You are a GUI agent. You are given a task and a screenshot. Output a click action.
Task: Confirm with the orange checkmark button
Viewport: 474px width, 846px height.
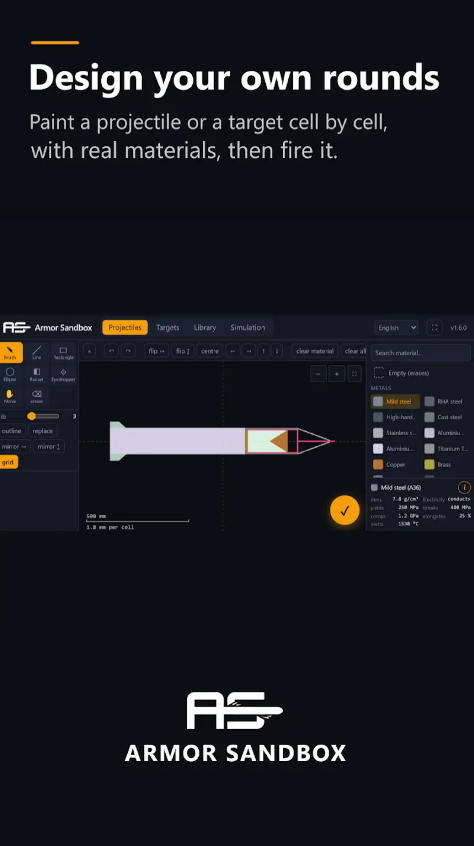345,510
